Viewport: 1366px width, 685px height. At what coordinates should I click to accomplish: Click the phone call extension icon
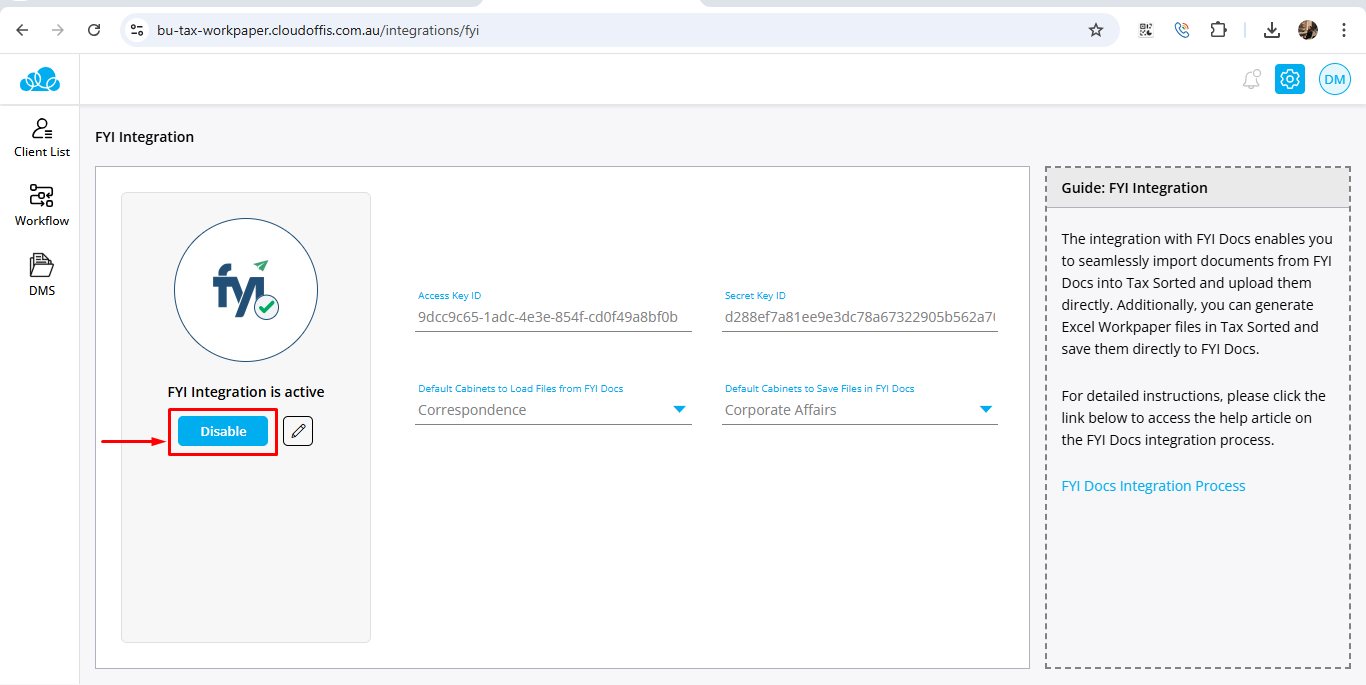(x=1182, y=30)
